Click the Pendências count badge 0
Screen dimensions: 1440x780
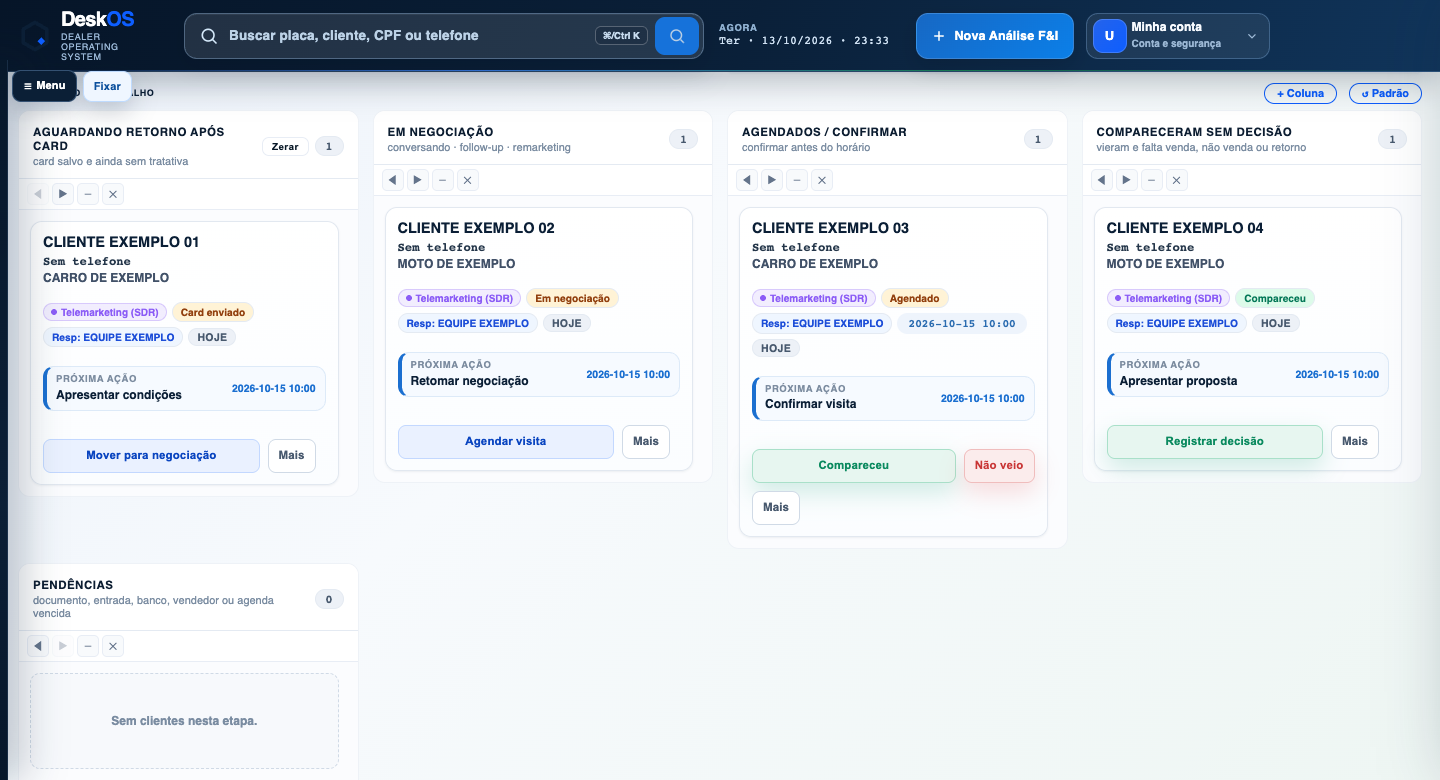tap(329, 600)
